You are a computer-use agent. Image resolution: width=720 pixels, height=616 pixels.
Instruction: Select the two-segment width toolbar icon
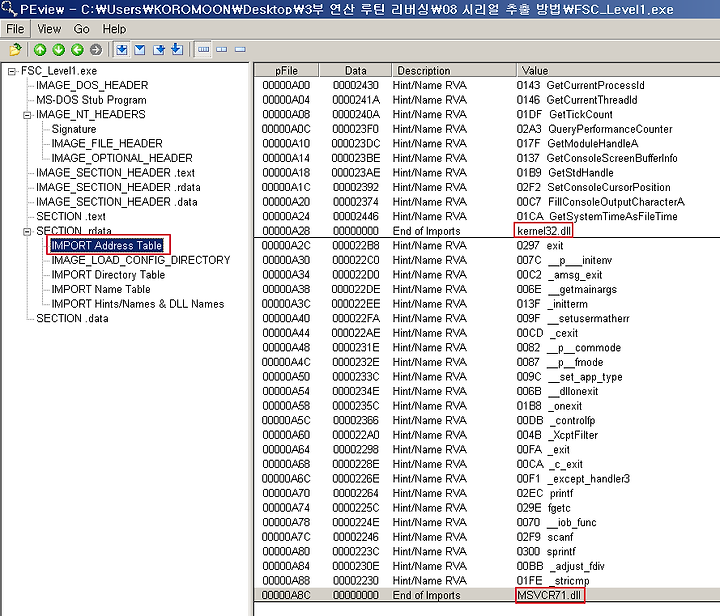[222, 50]
